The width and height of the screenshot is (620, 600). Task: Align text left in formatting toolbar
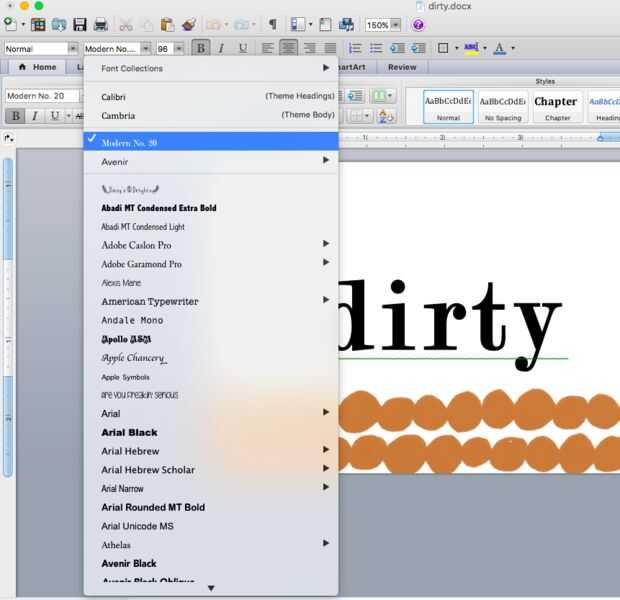coord(268,48)
